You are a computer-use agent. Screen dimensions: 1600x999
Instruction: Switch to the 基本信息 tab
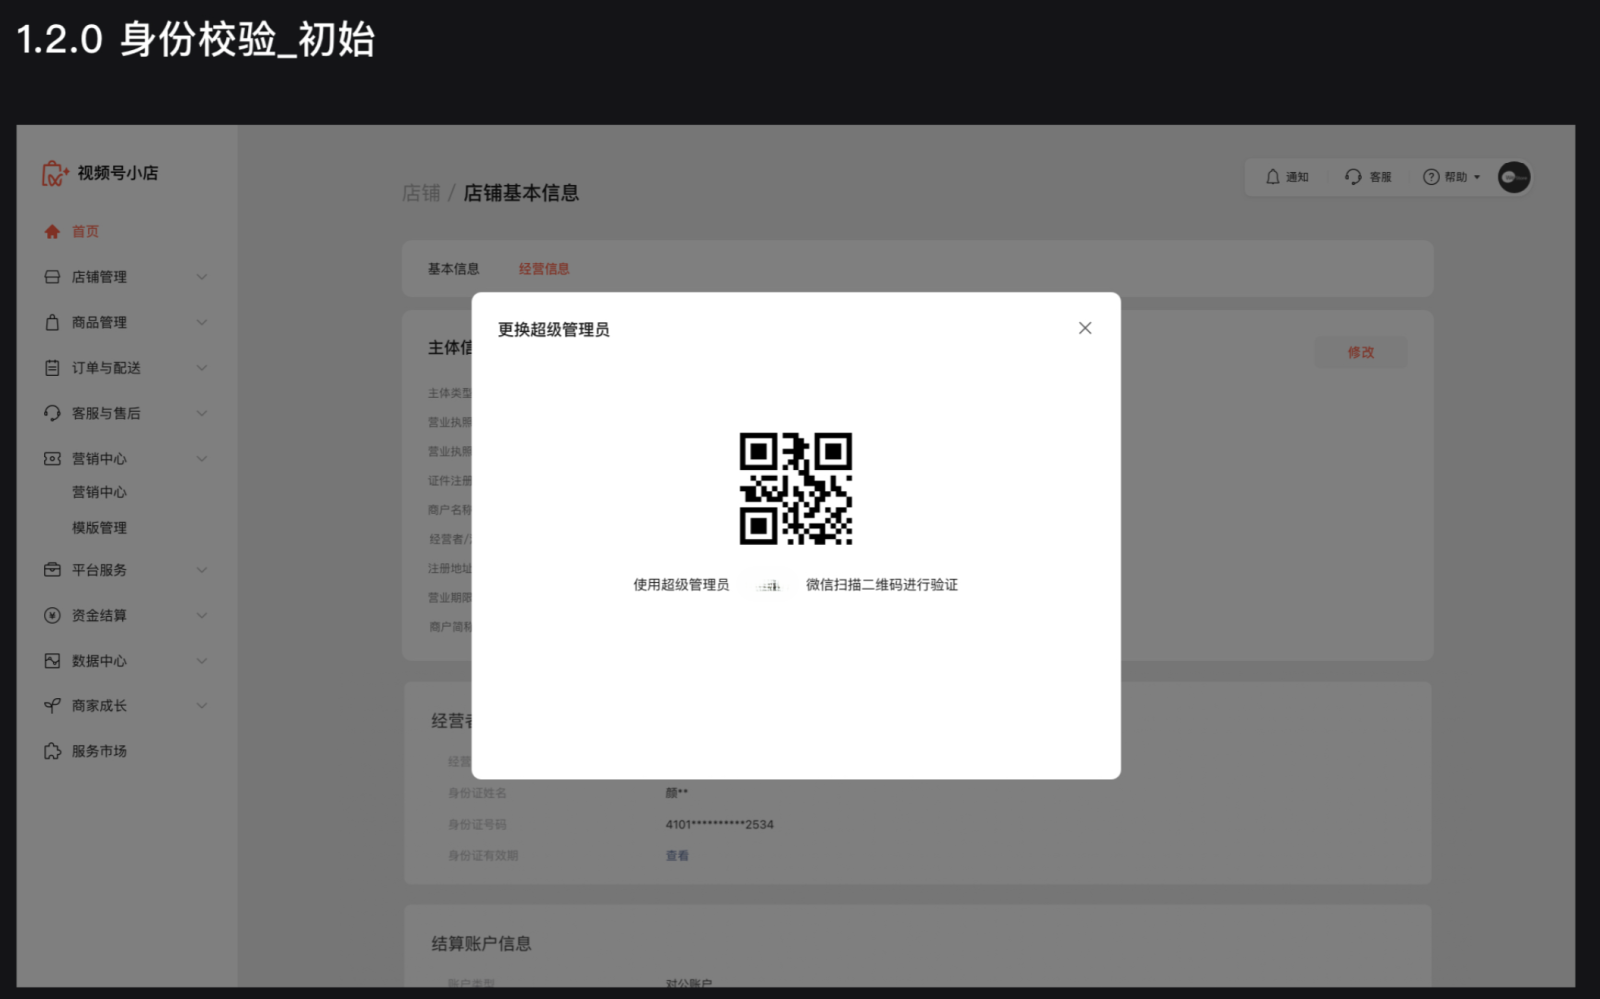coord(453,269)
